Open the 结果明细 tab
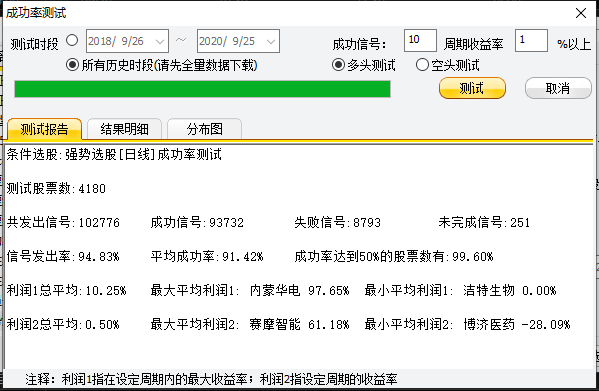Screen dimensions: 599x391 [125, 129]
